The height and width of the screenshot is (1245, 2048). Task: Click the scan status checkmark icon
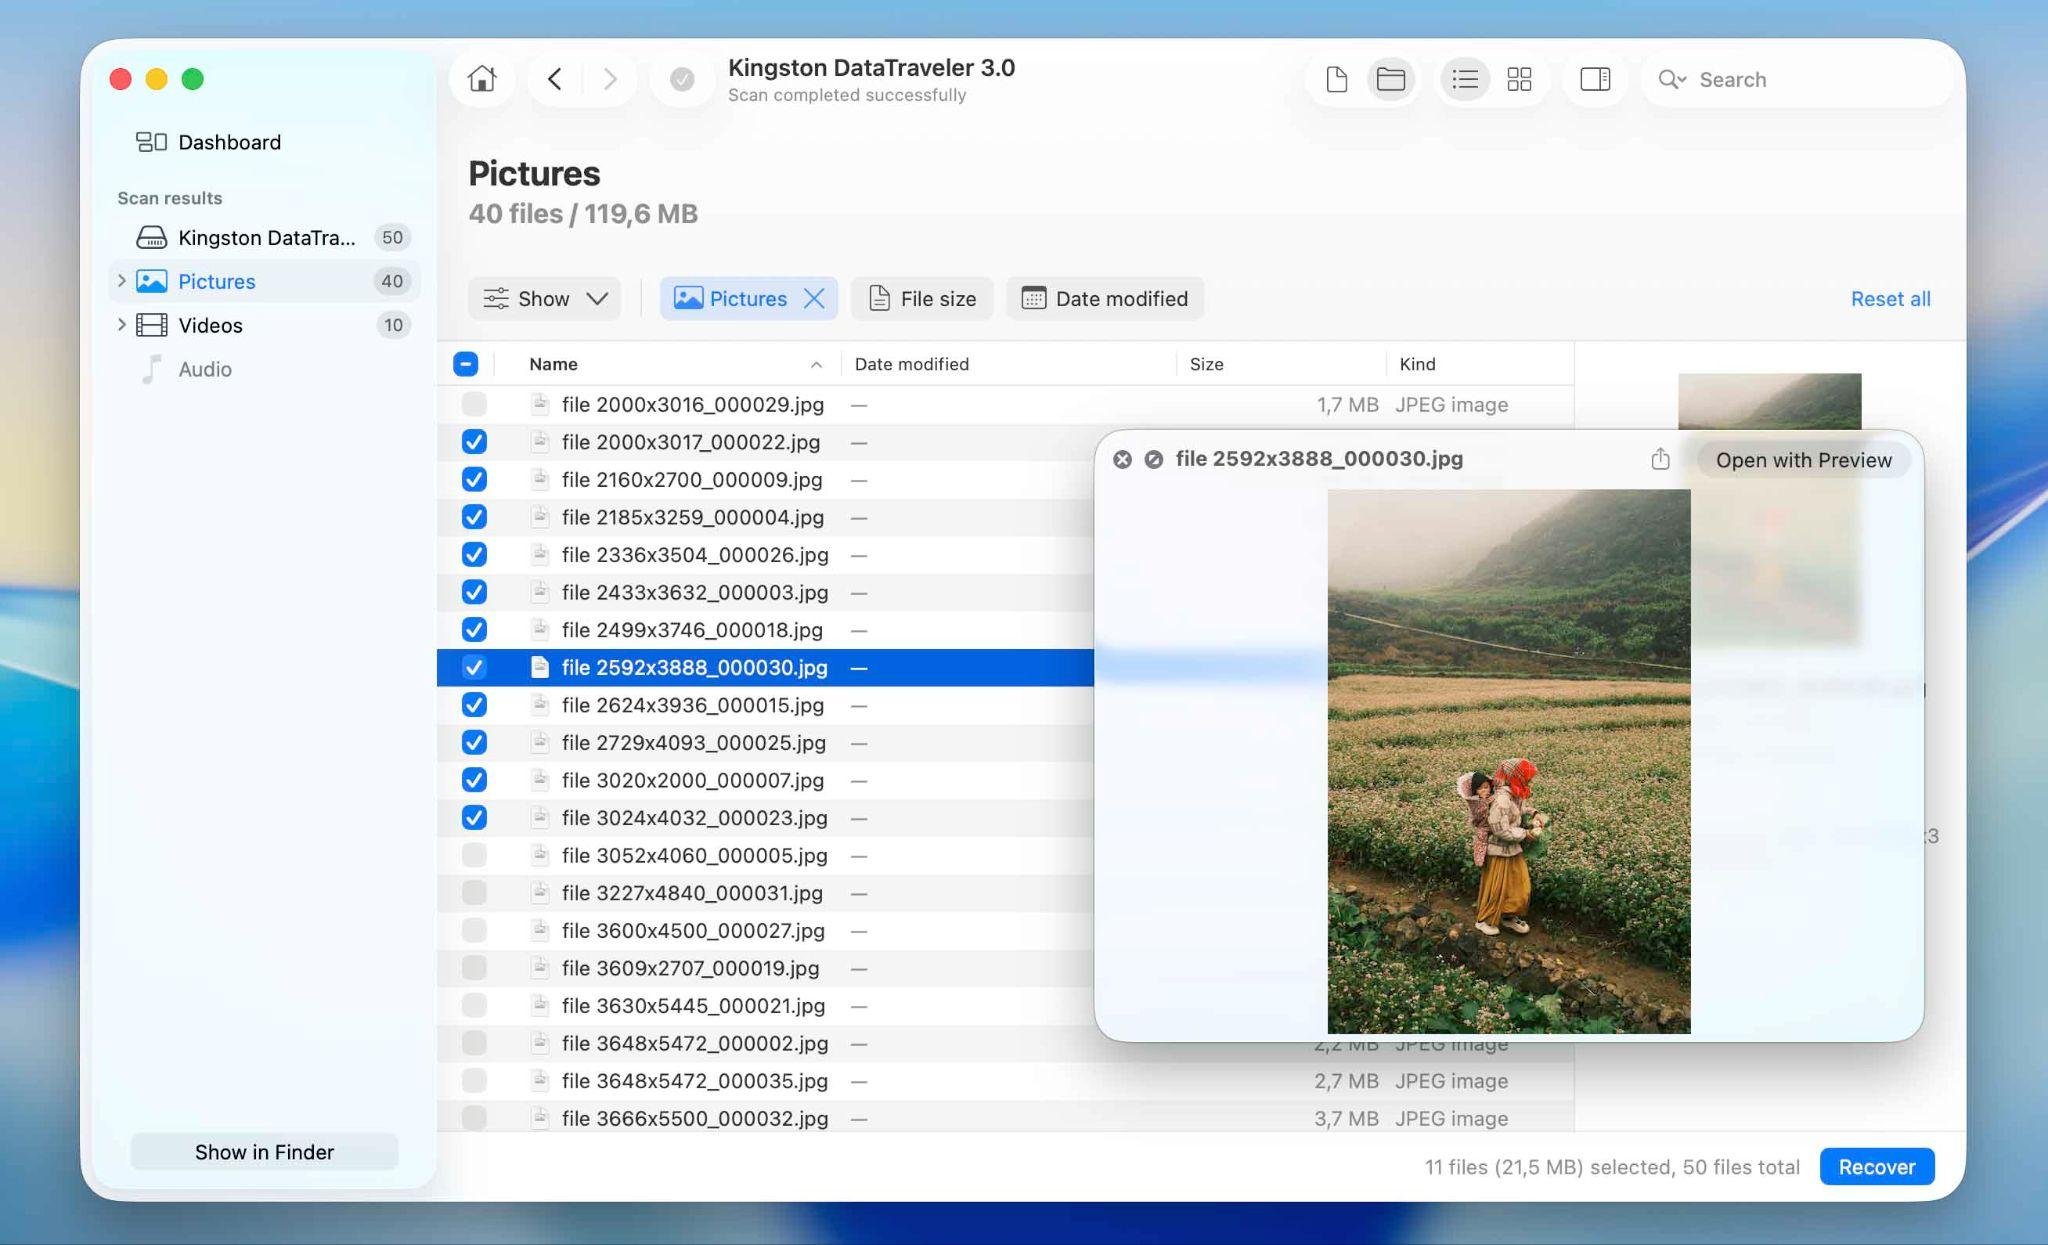tap(682, 79)
